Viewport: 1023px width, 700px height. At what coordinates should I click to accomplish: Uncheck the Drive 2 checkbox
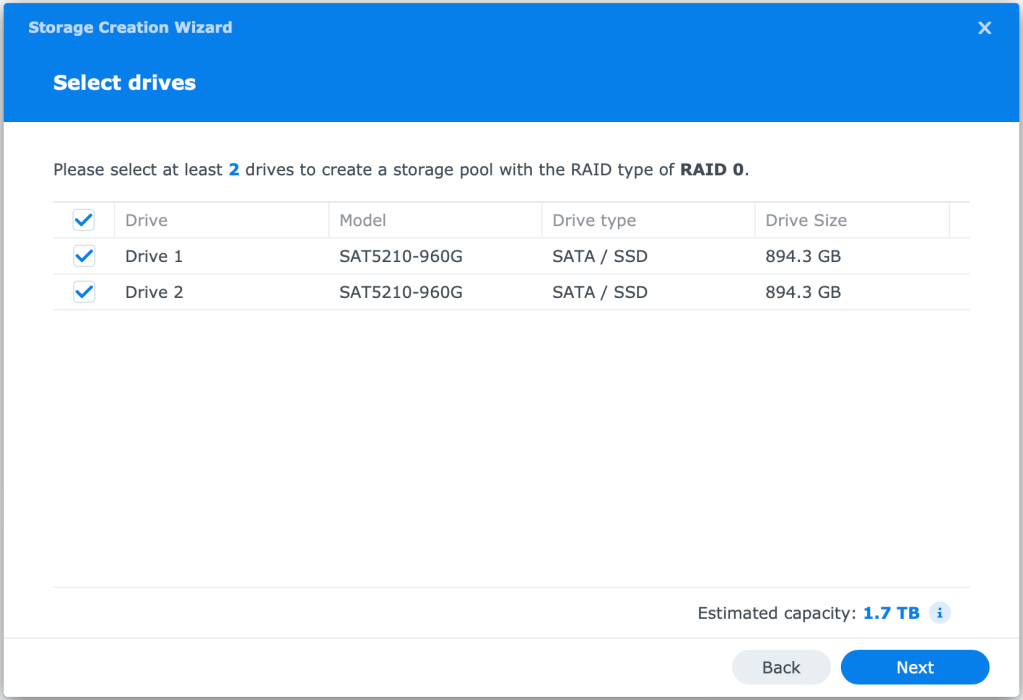tap(84, 292)
